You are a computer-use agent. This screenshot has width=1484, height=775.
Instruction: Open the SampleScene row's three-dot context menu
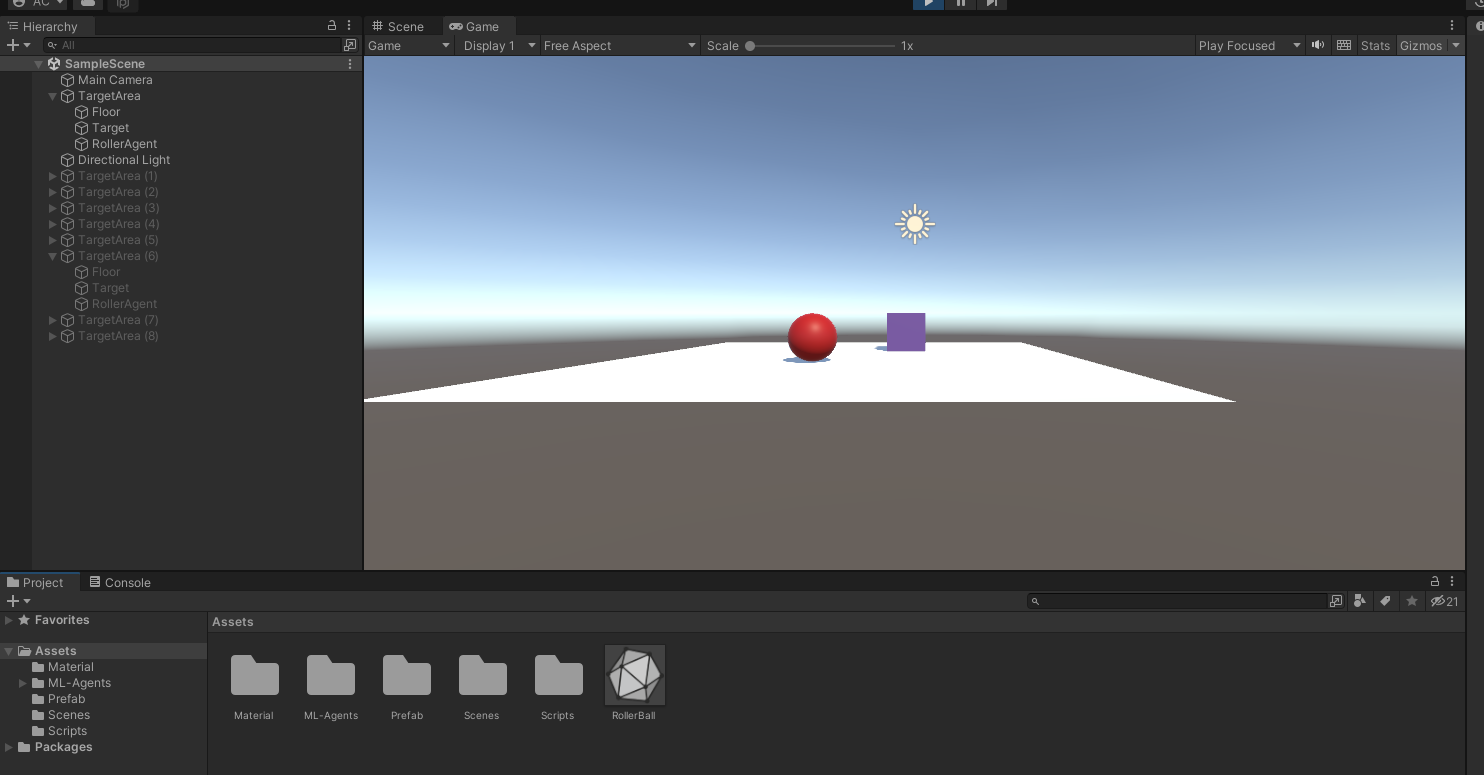pyautogui.click(x=350, y=64)
